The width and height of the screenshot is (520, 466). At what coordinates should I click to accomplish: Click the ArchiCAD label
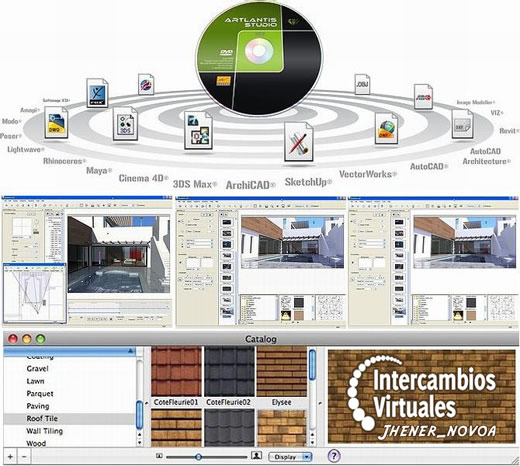tap(251, 185)
